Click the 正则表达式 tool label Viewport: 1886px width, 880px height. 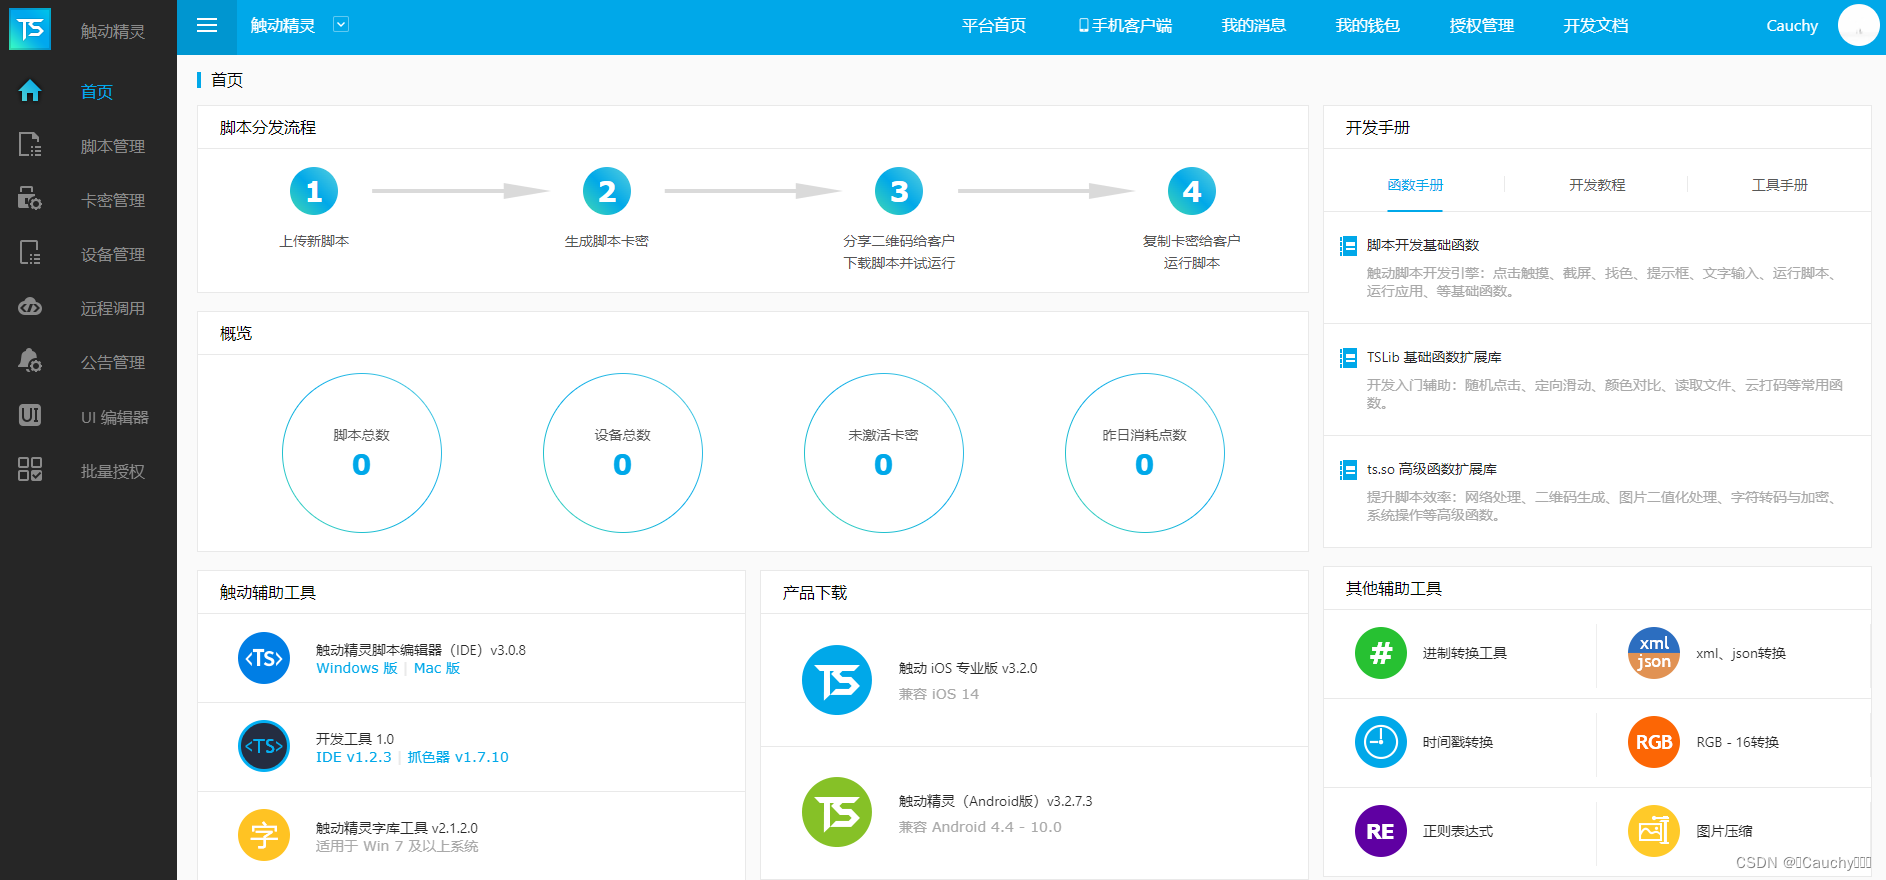coord(1458,831)
